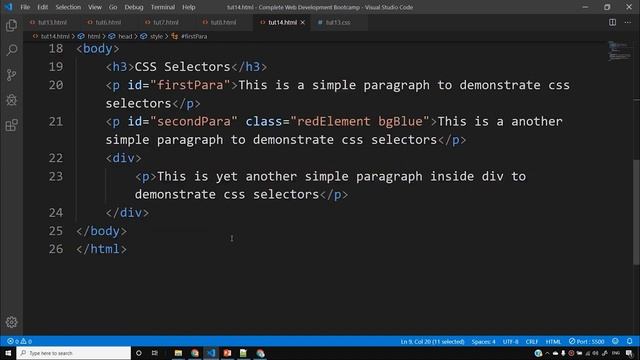Open Task View on the taskbar
Image resolution: width=640 pixels, height=360 pixels.
[155, 353]
